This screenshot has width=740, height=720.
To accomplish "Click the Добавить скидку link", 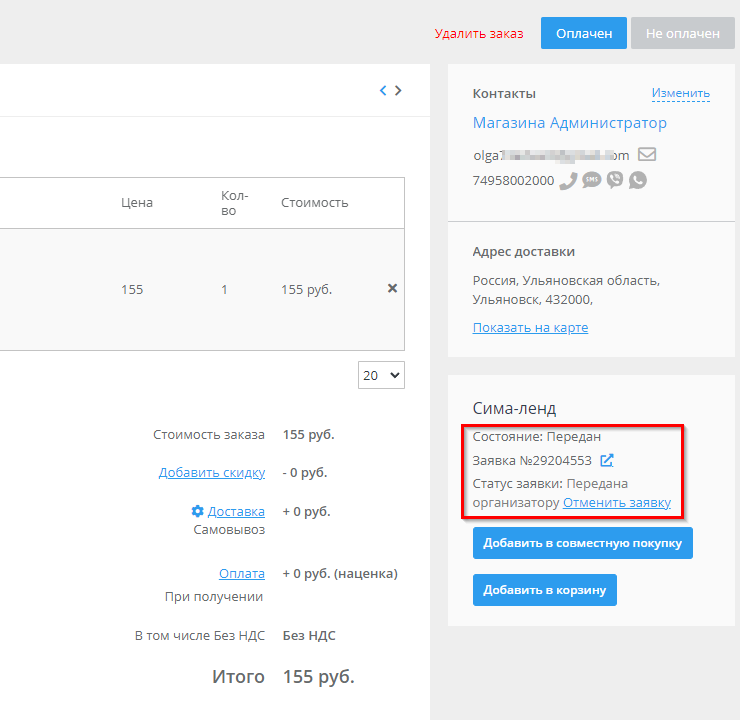I will click(x=212, y=472).
